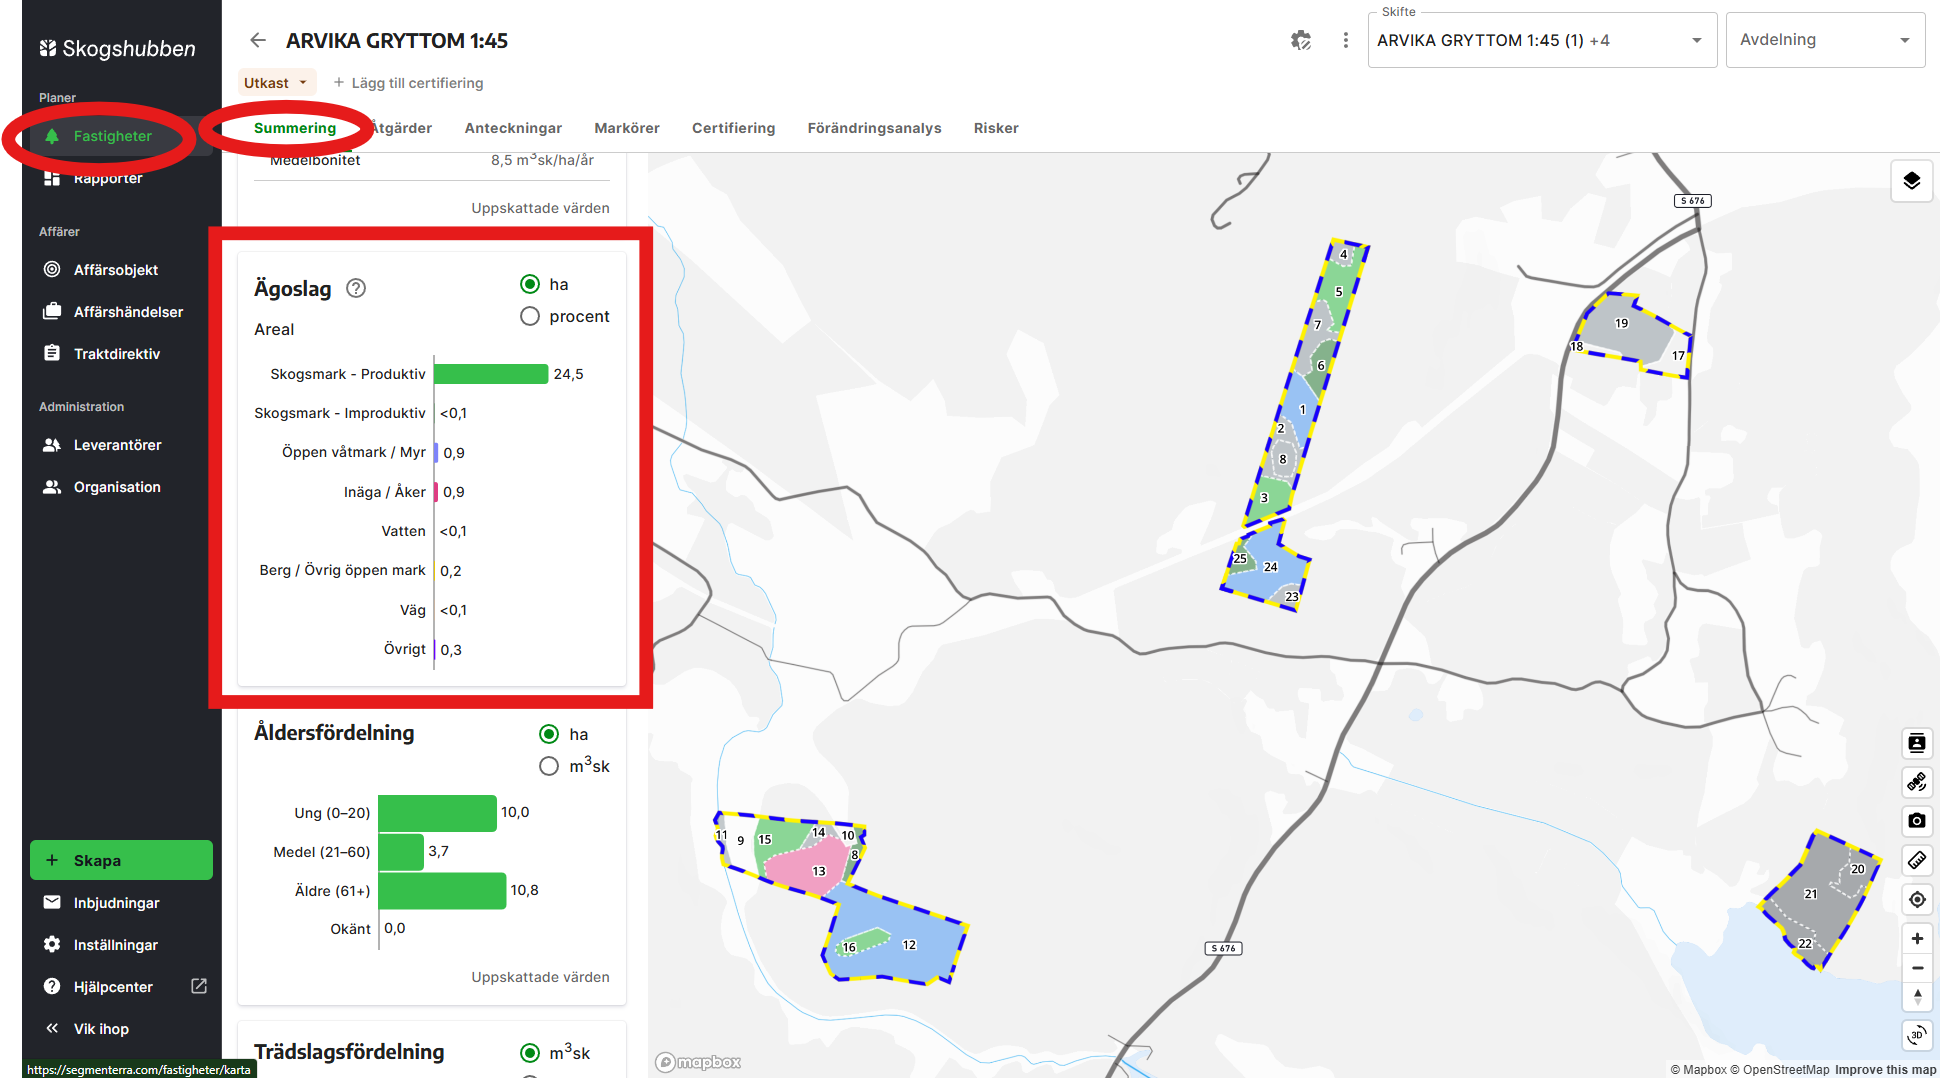Zoom in on the map
Screen dimensions: 1940x1078
pos(1917,938)
